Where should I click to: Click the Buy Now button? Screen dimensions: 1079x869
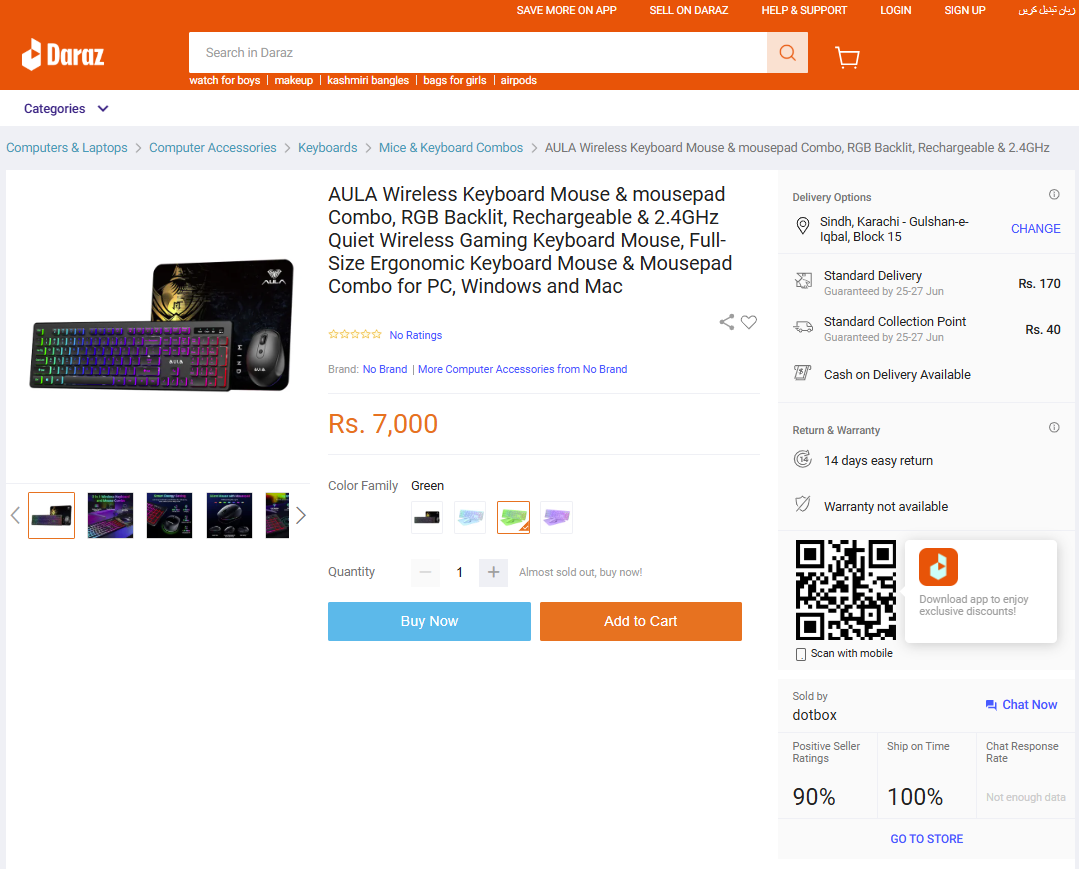(429, 621)
